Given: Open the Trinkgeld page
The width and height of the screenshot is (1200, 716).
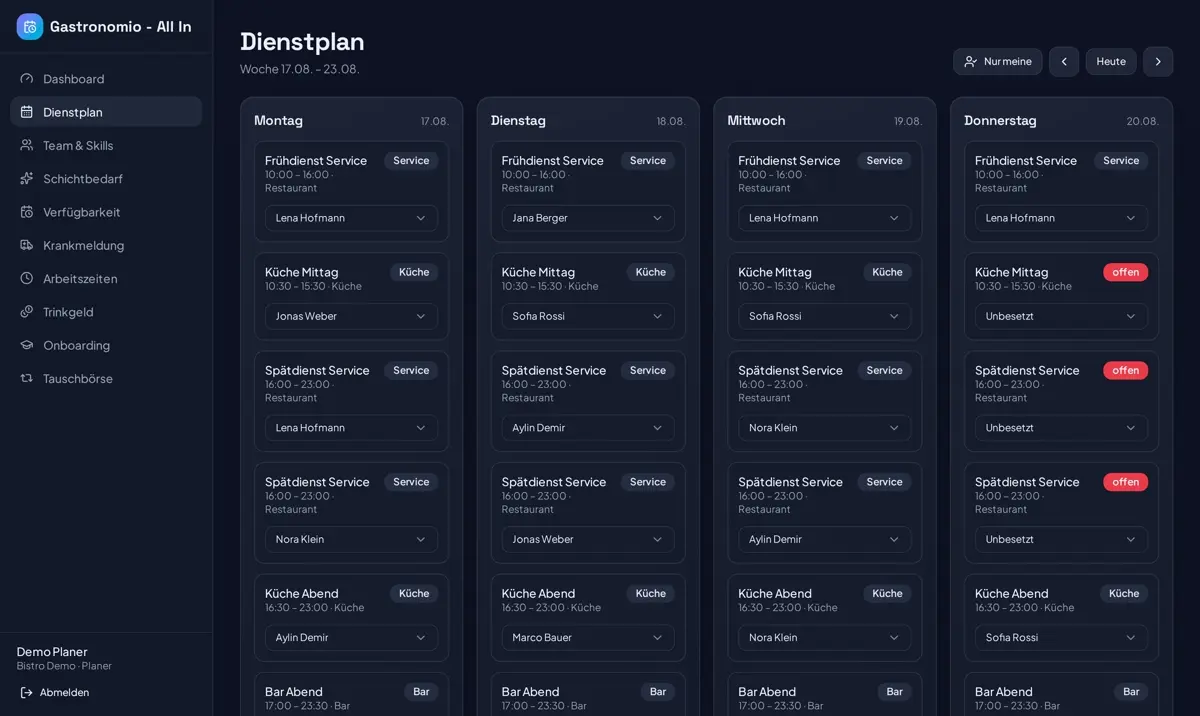Looking at the screenshot, I should 106,312.
